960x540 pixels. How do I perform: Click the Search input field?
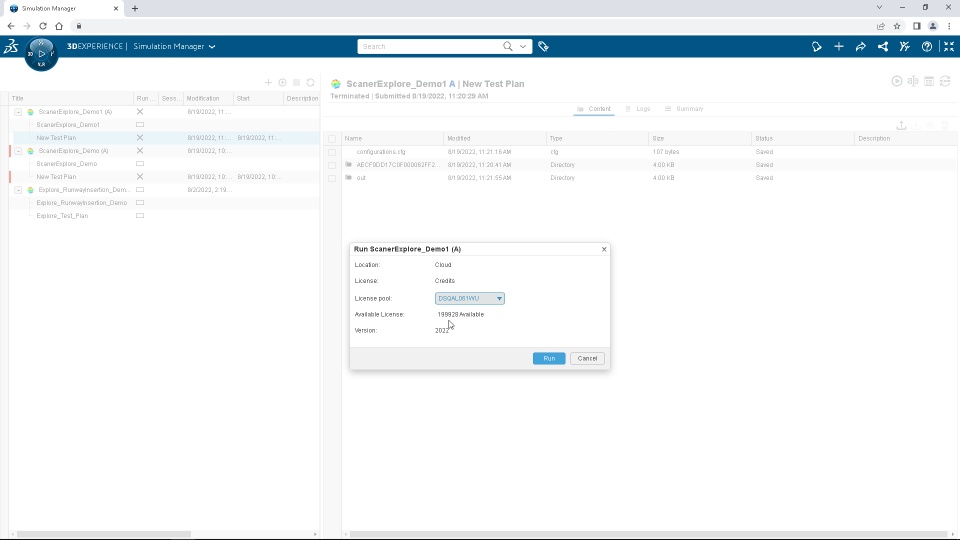[430, 47]
